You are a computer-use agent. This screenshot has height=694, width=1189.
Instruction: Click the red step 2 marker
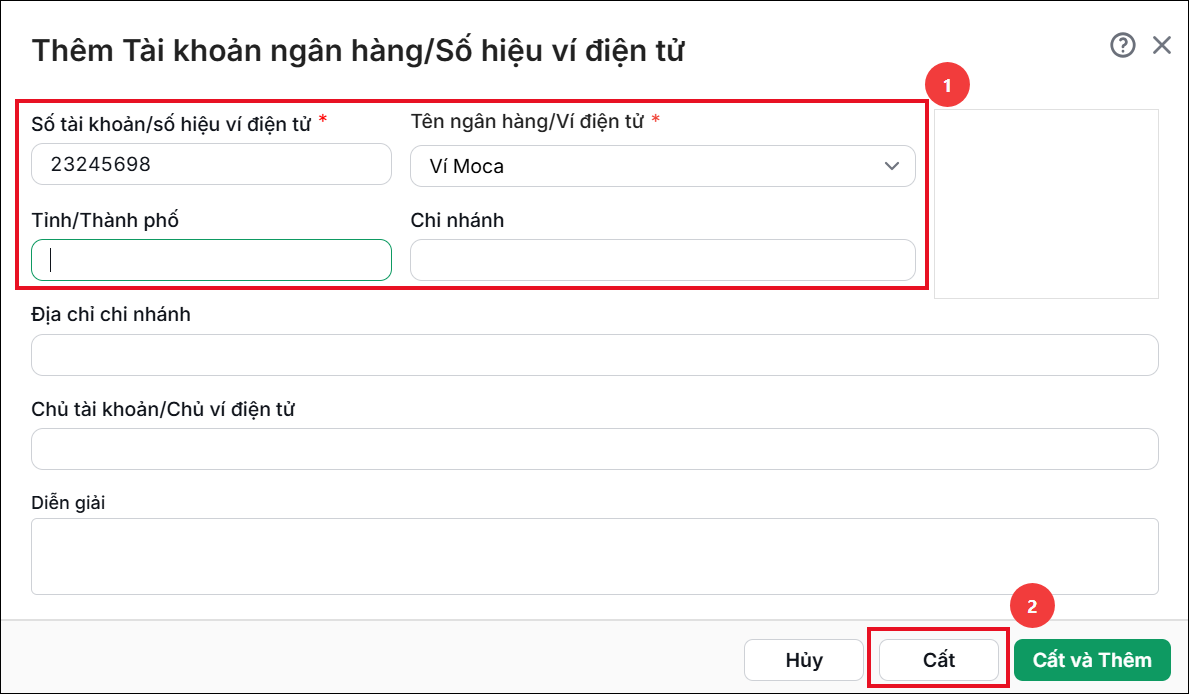(x=1032, y=606)
